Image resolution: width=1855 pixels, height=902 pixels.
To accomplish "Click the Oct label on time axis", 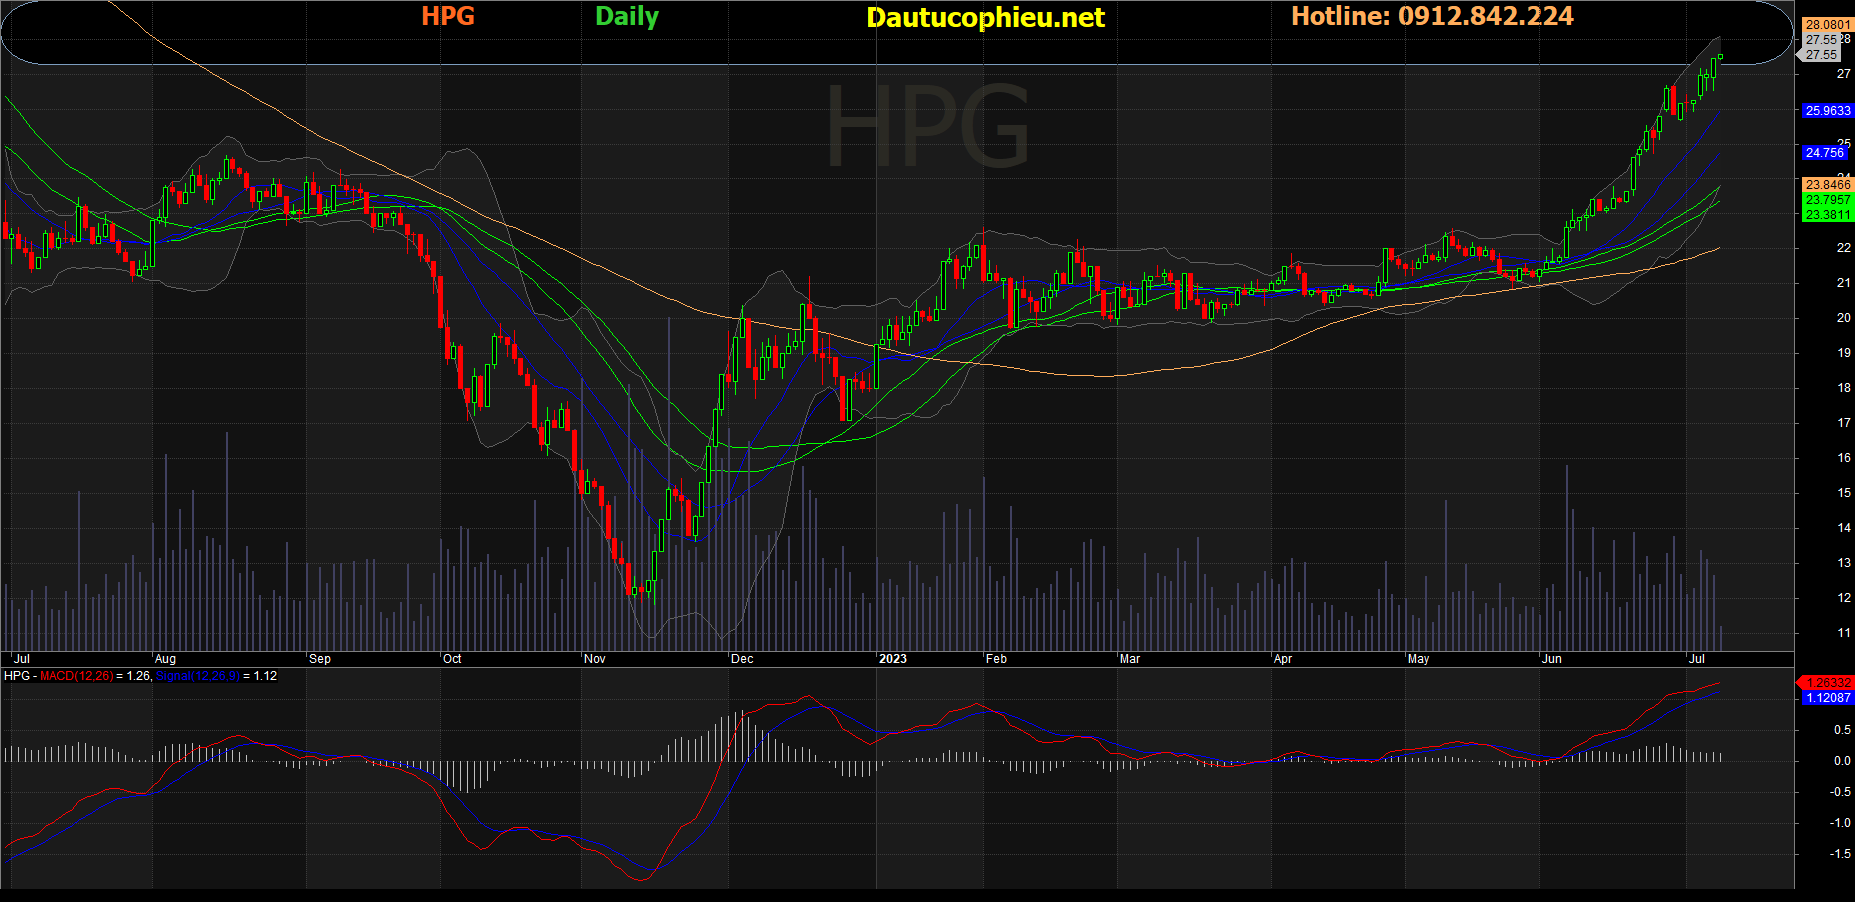I will (452, 659).
